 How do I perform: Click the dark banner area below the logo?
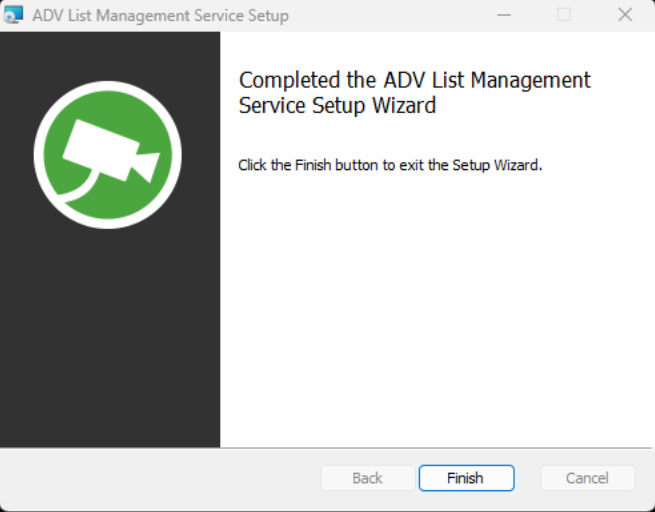coord(110,340)
